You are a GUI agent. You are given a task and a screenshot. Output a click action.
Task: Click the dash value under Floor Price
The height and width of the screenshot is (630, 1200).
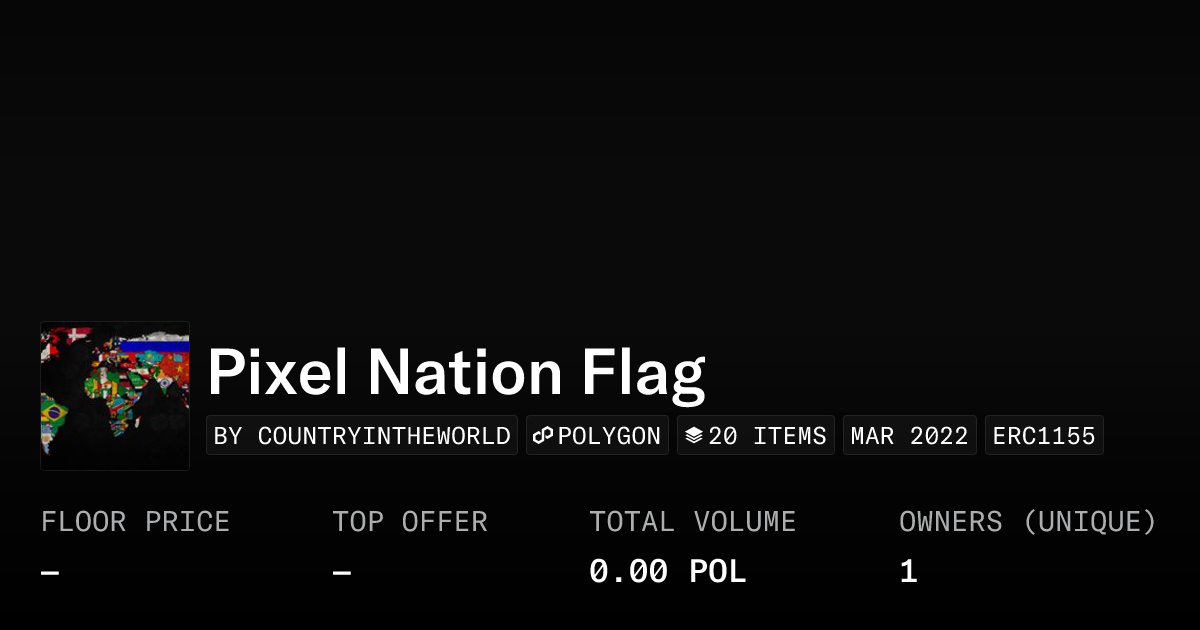(x=50, y=573)
